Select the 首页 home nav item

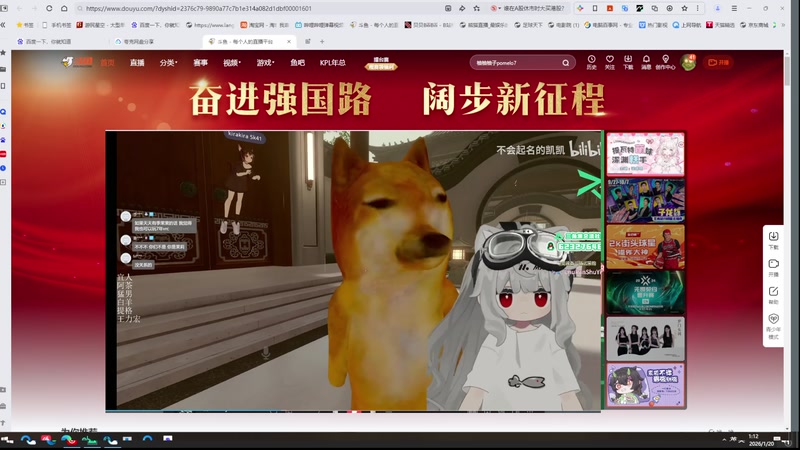[x=107, y=63]
